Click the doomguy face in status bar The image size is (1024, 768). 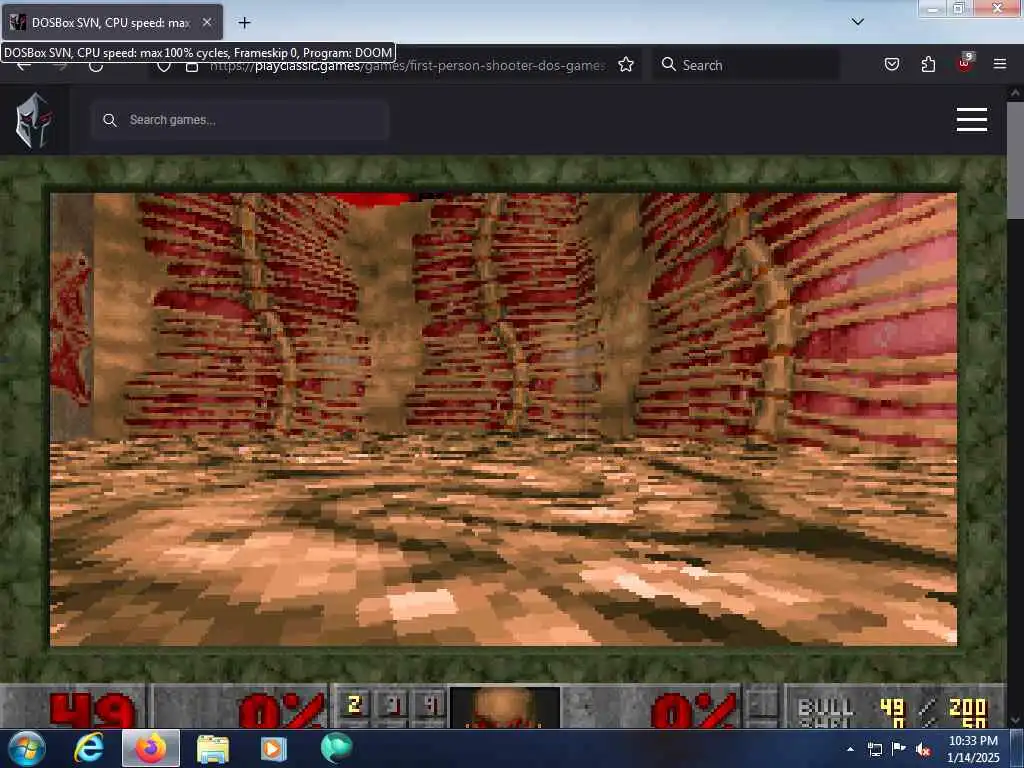click(504, 708)
